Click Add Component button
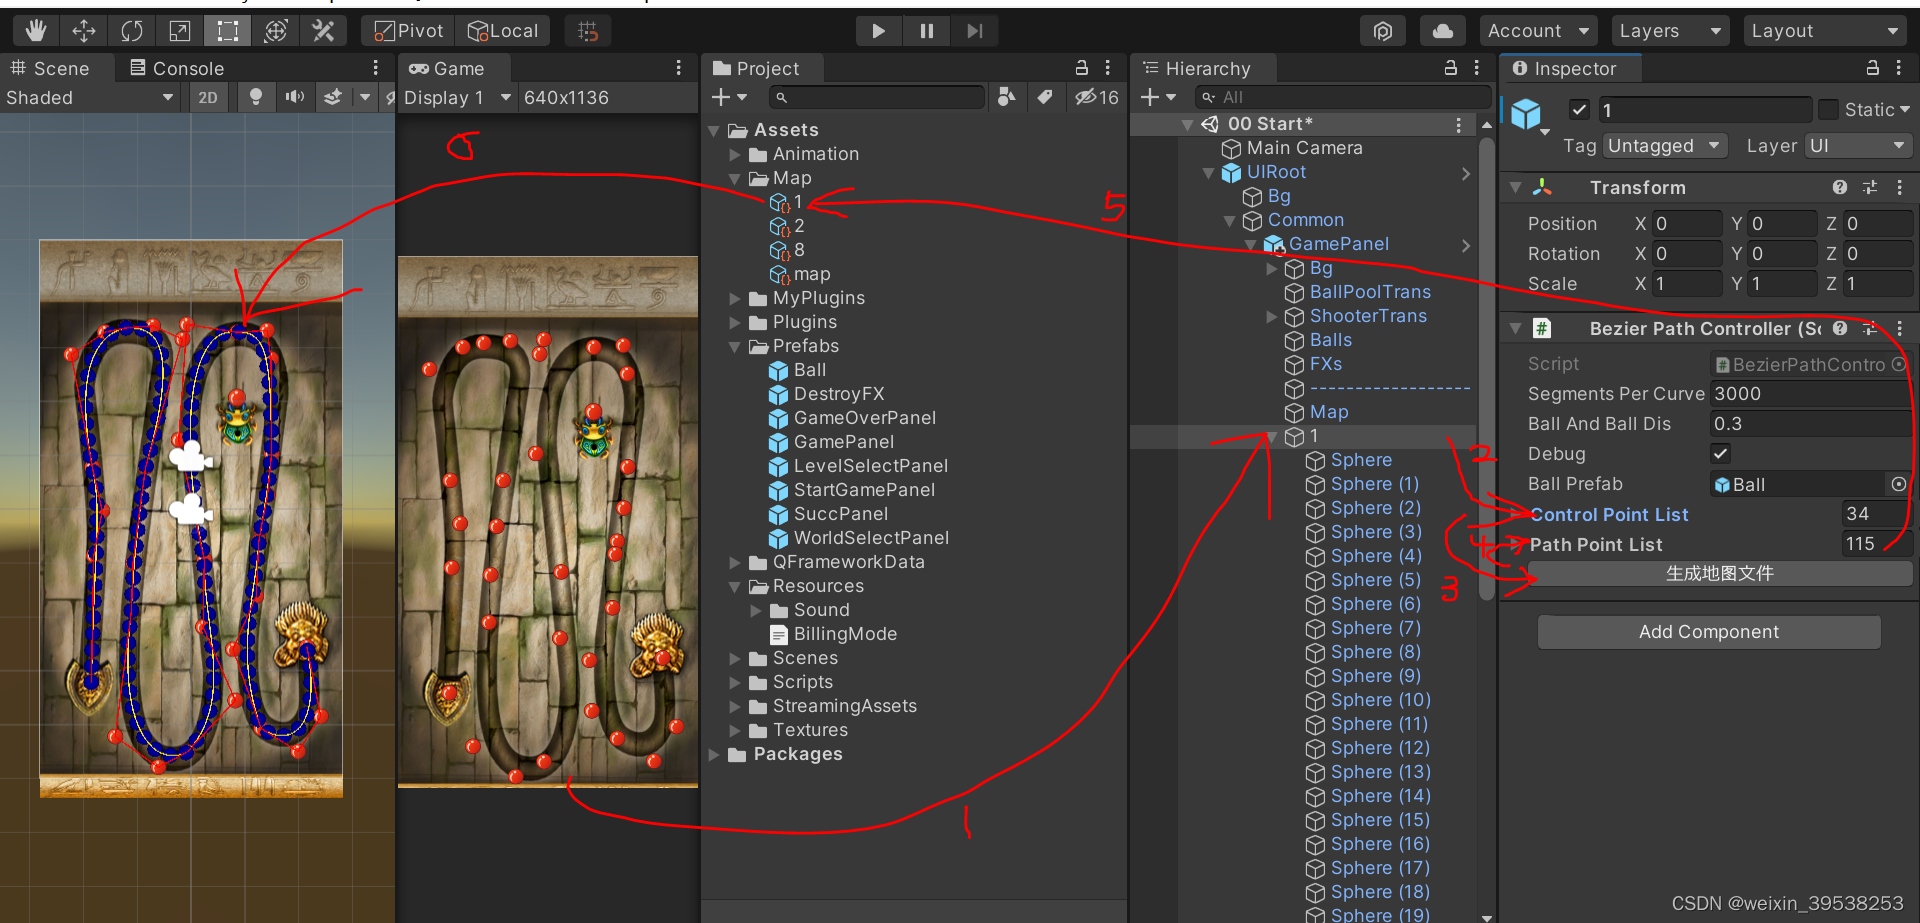Screen dimensions: 1920x923 pyautogui.click(x=1709, y=632)
